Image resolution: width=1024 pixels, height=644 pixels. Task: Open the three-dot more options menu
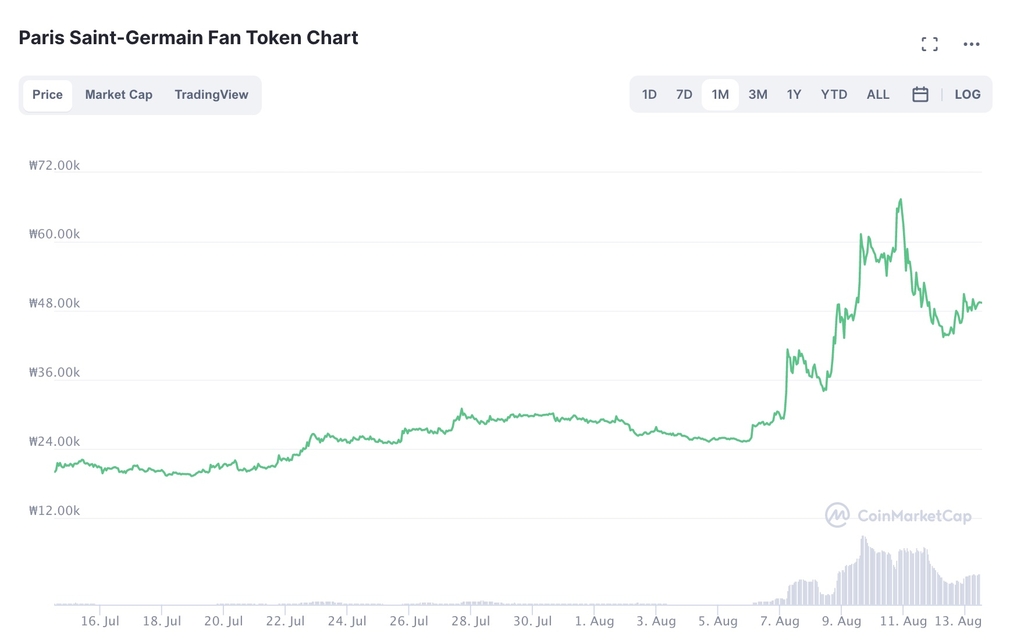971,44
